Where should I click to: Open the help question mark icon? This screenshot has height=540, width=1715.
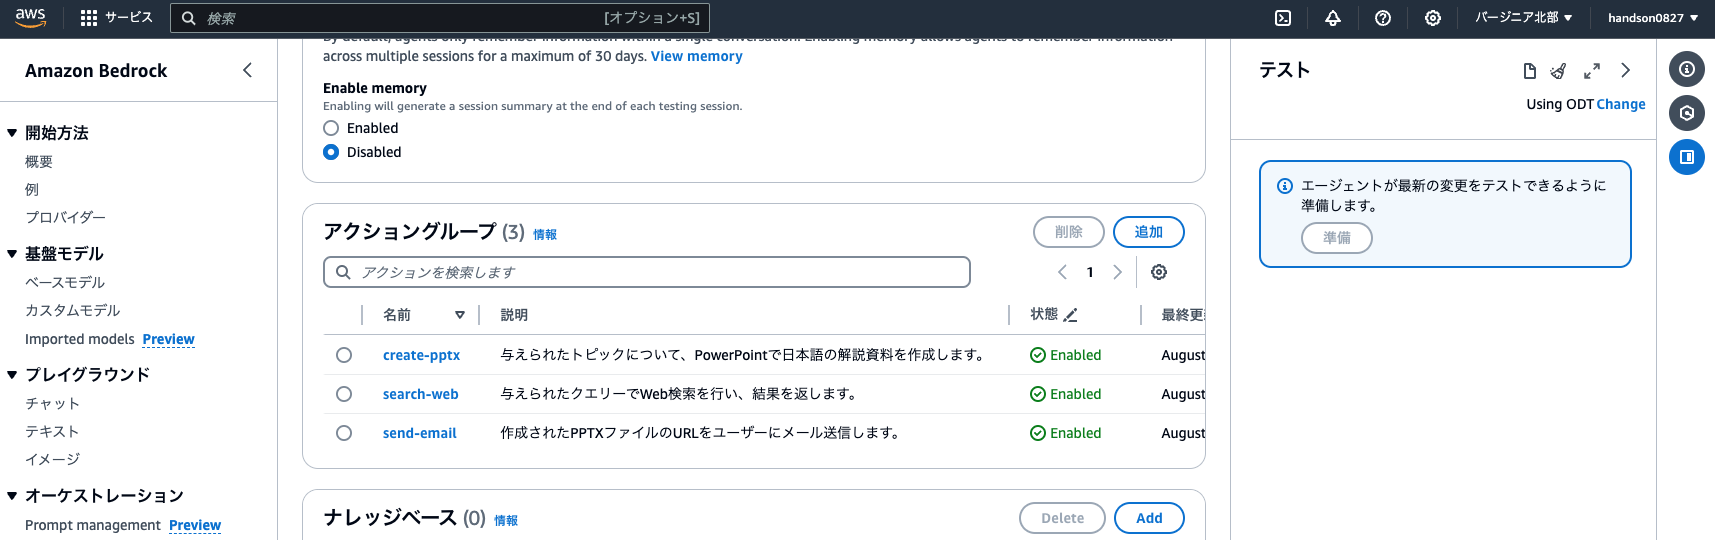pyautogui.click(x=1383, y=18)
